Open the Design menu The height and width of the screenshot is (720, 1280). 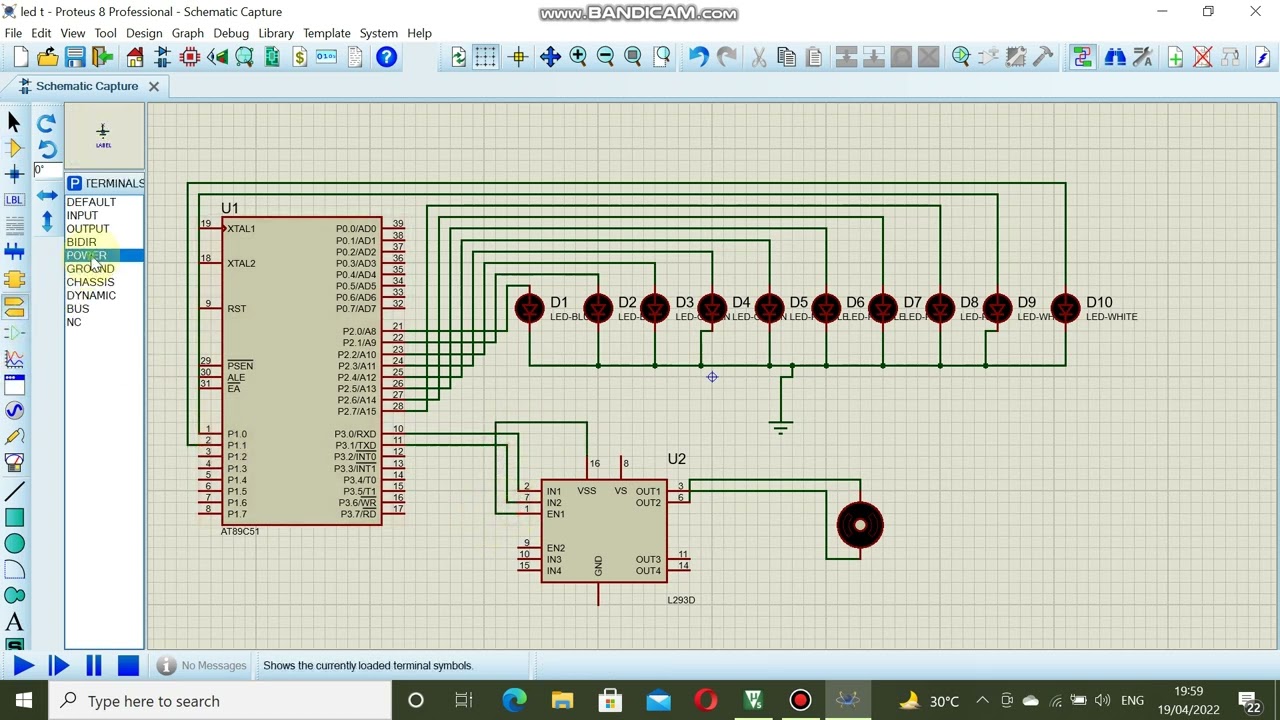pos(144,33)
